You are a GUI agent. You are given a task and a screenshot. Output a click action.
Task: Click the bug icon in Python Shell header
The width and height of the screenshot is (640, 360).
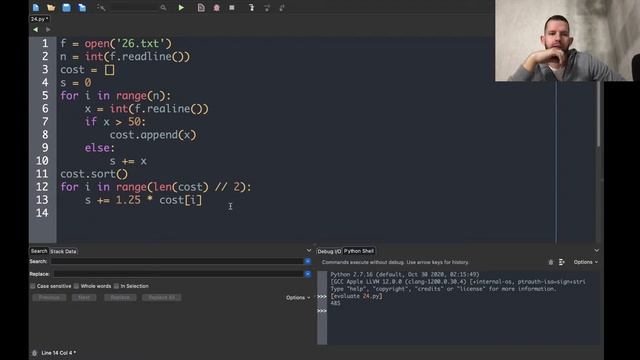(x=551, y=262)
